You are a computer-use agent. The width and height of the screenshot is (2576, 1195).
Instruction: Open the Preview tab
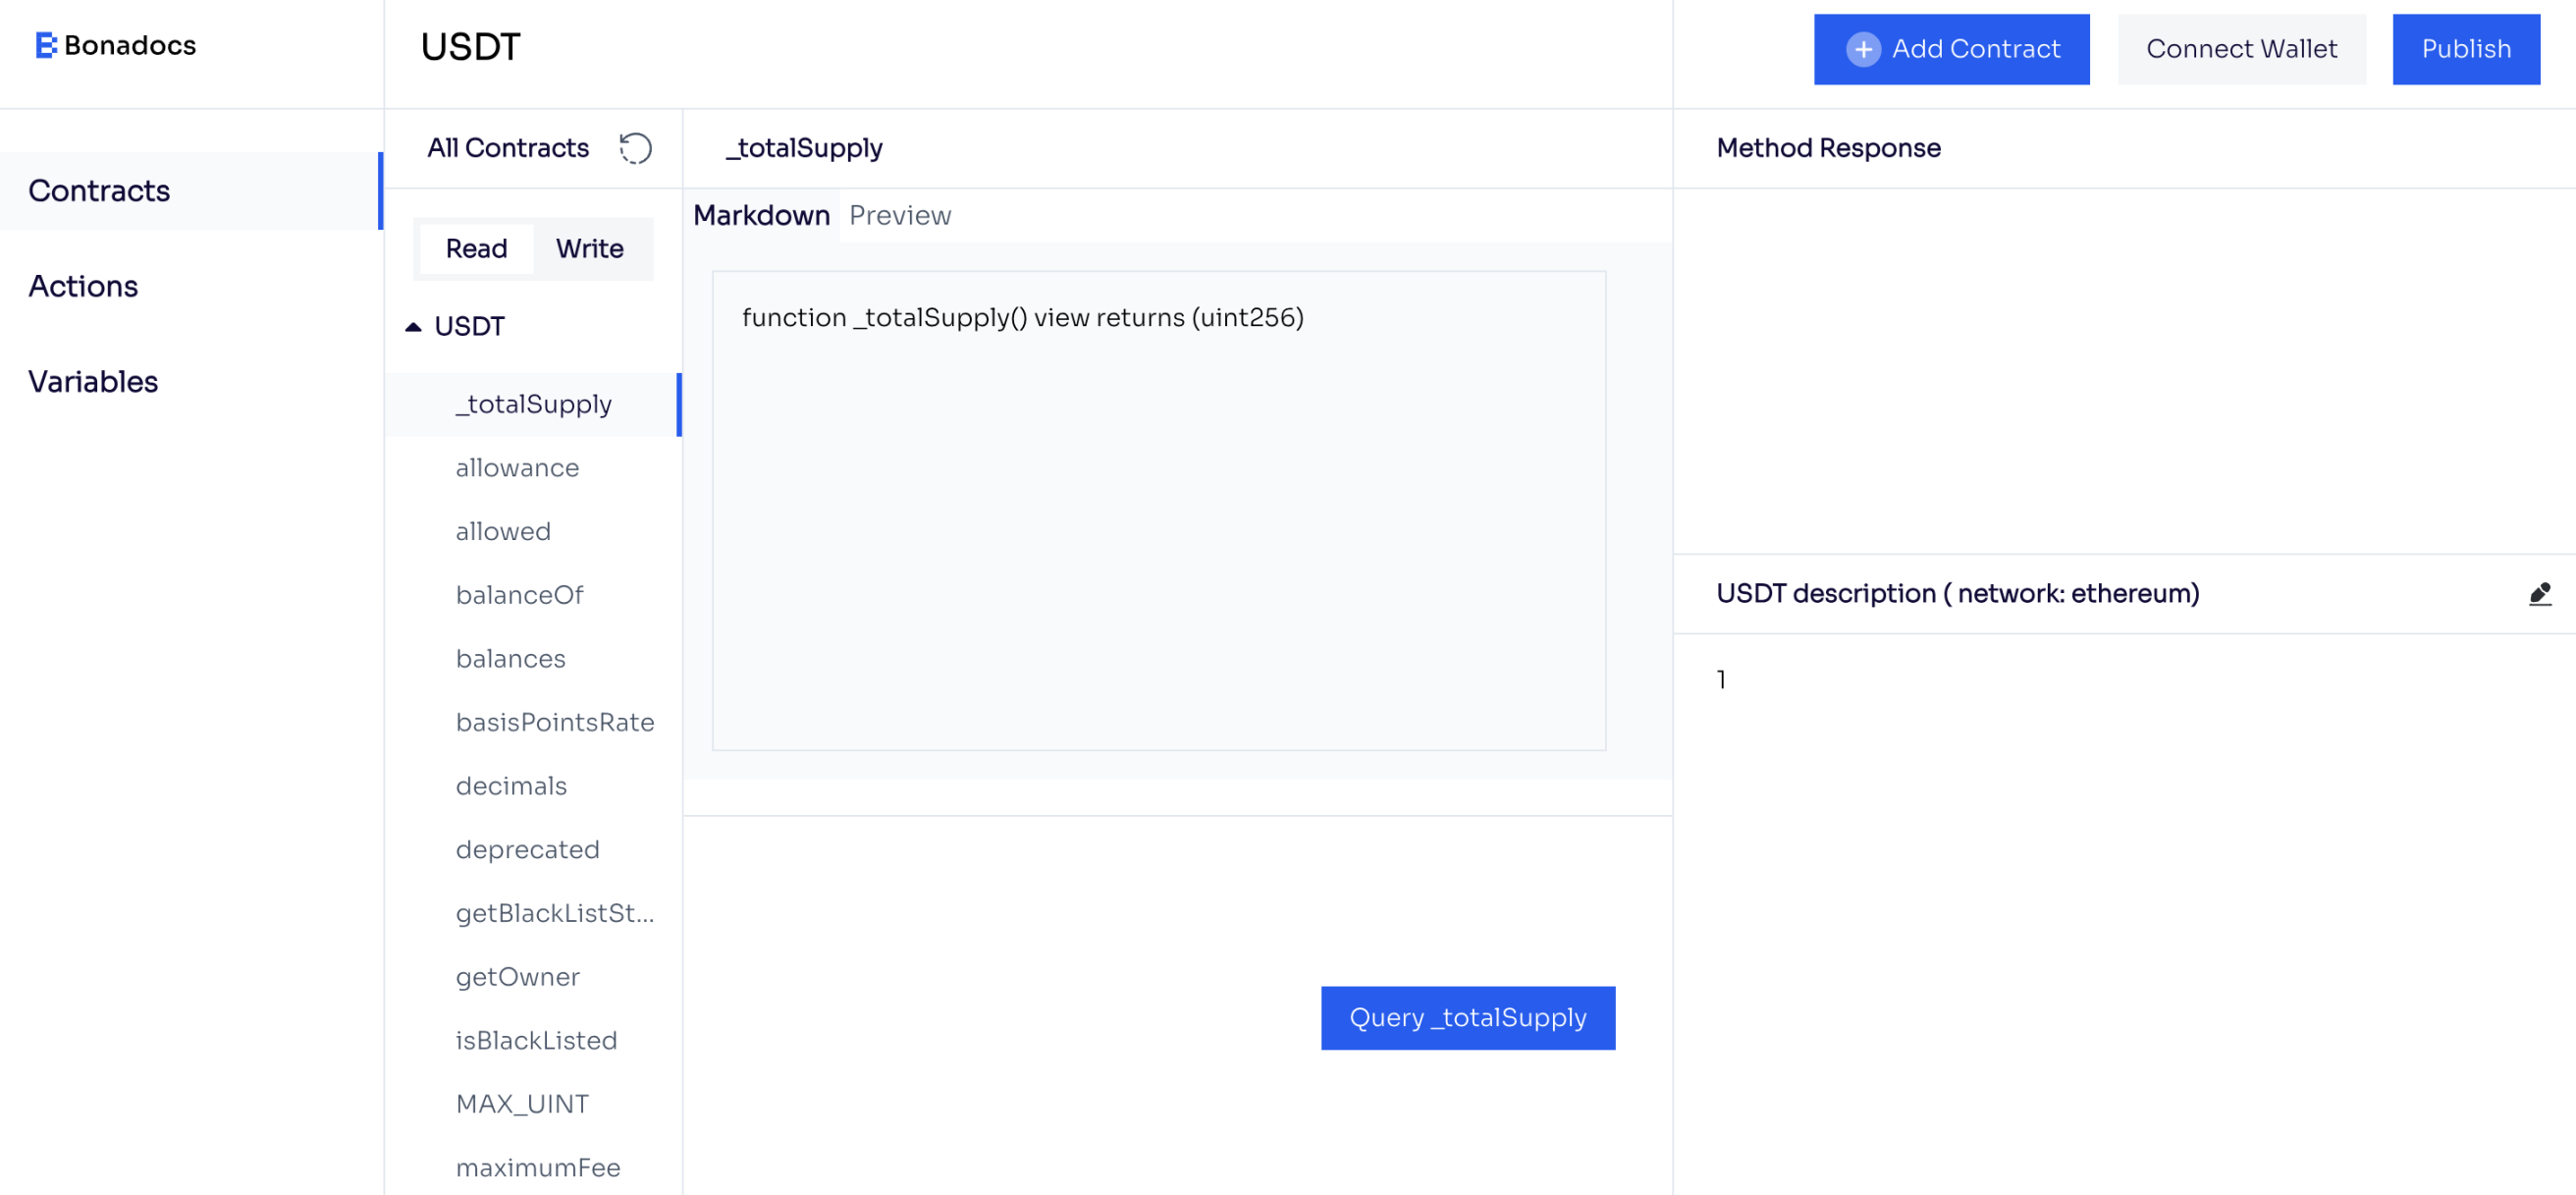click(900, 215)
